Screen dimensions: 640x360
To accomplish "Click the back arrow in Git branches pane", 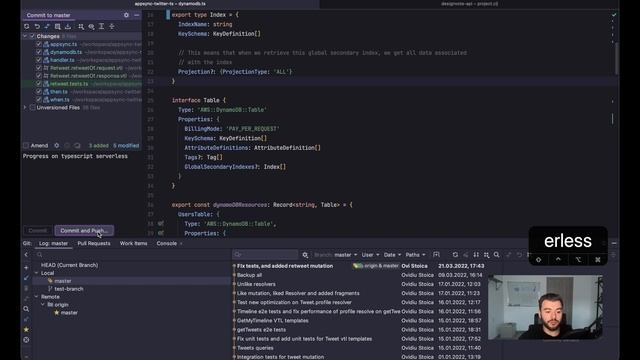I will (26, 255).
